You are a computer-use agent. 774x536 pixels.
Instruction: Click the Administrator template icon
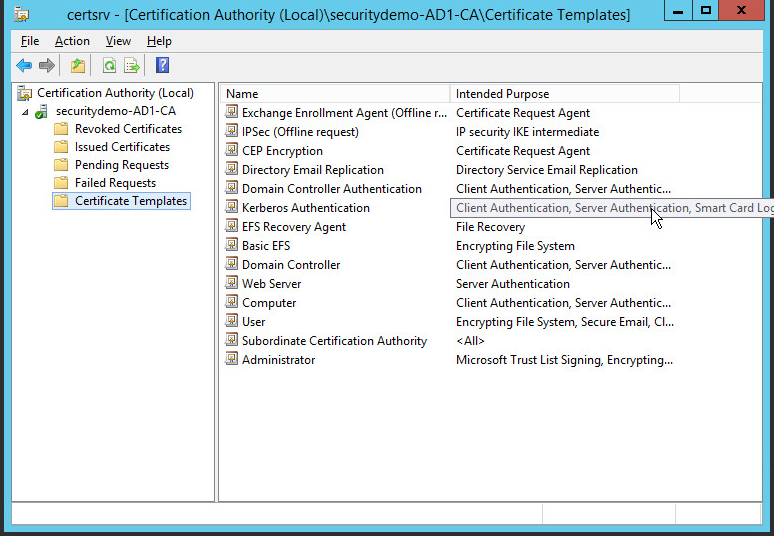(232, 359)
